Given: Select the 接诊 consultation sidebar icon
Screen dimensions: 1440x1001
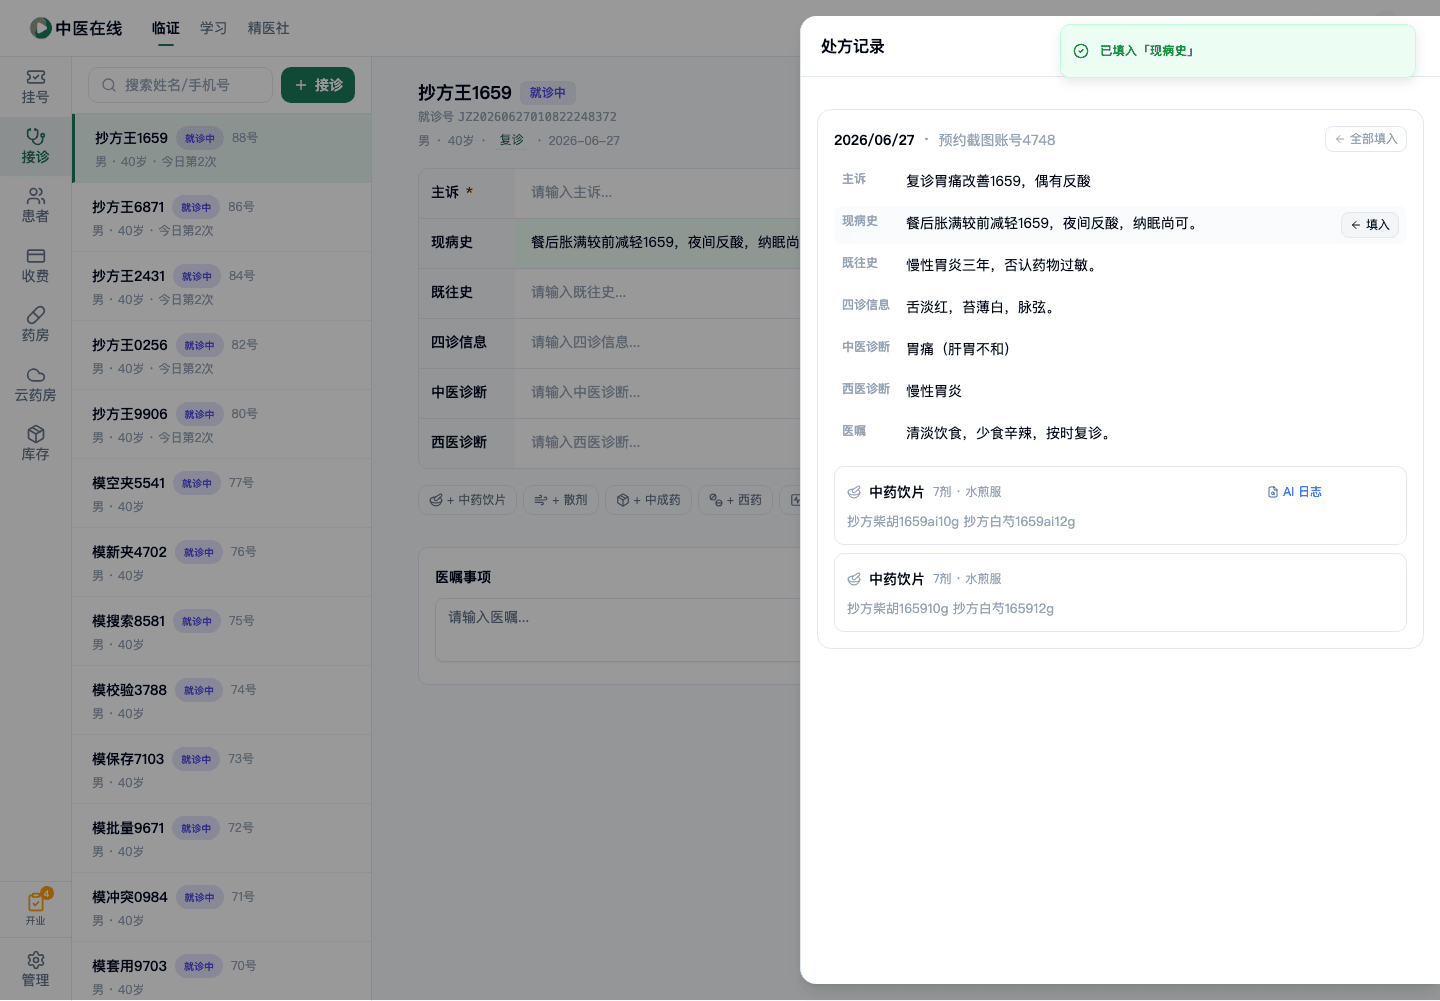Looking at the screenshot, I should [x=36, y=146].
